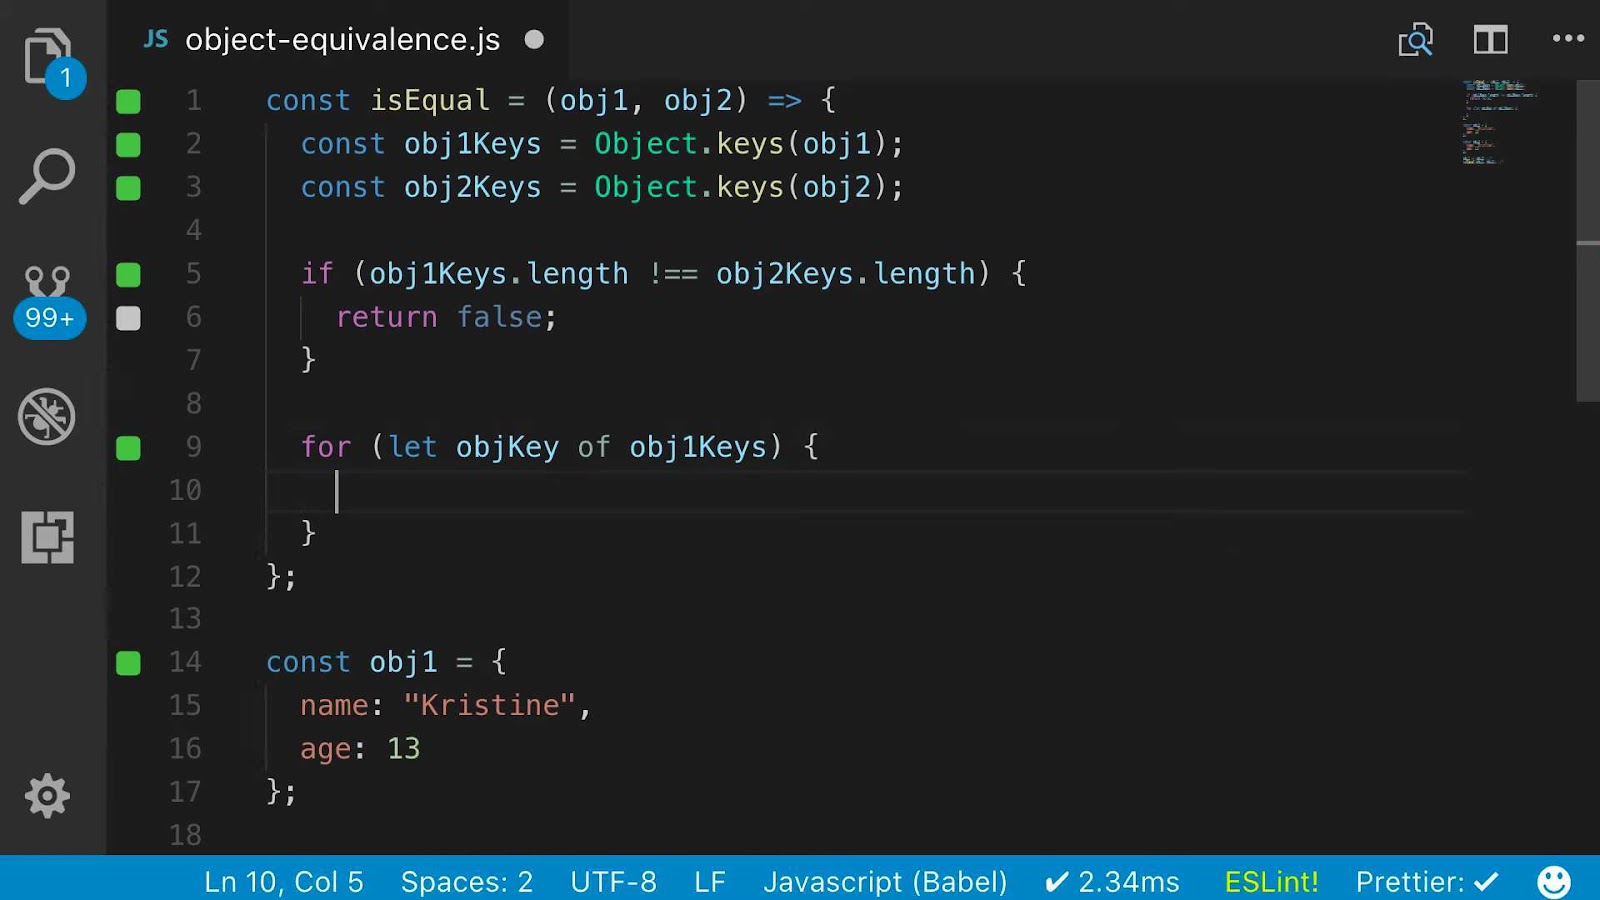
Task: Click the Ln 10, Col 5 status entry
Action: [x=284, y=882]
